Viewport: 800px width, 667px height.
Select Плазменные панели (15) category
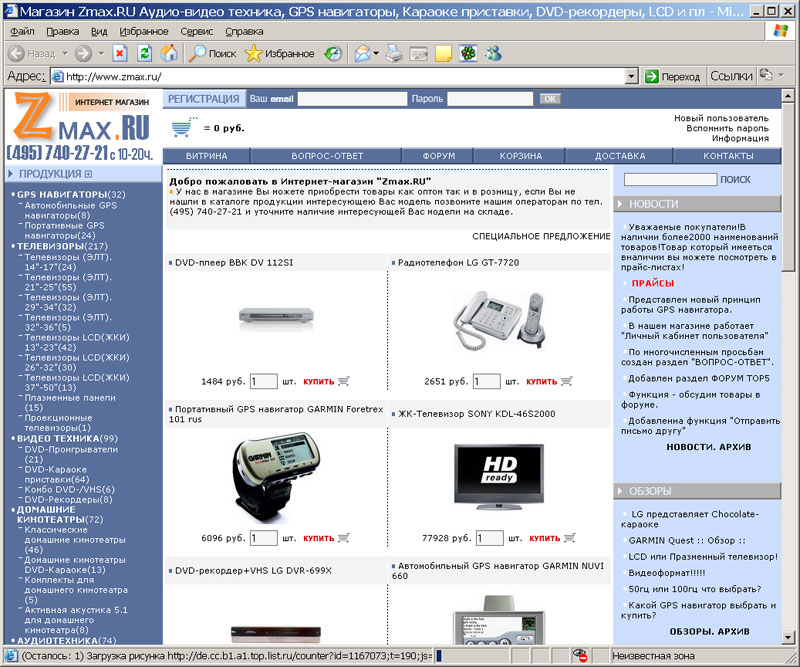click(x=70, y=403)
